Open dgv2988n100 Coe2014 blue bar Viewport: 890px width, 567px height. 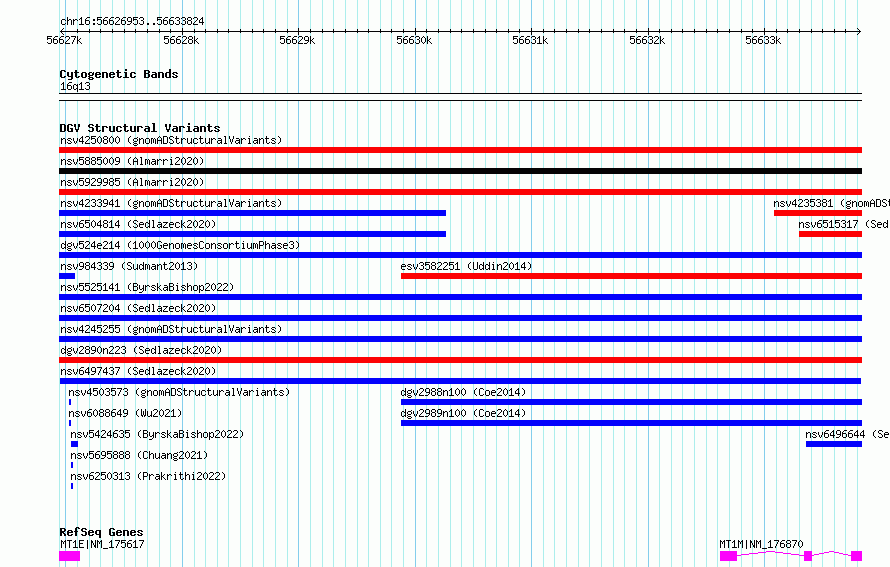click(x=631, y=402)
